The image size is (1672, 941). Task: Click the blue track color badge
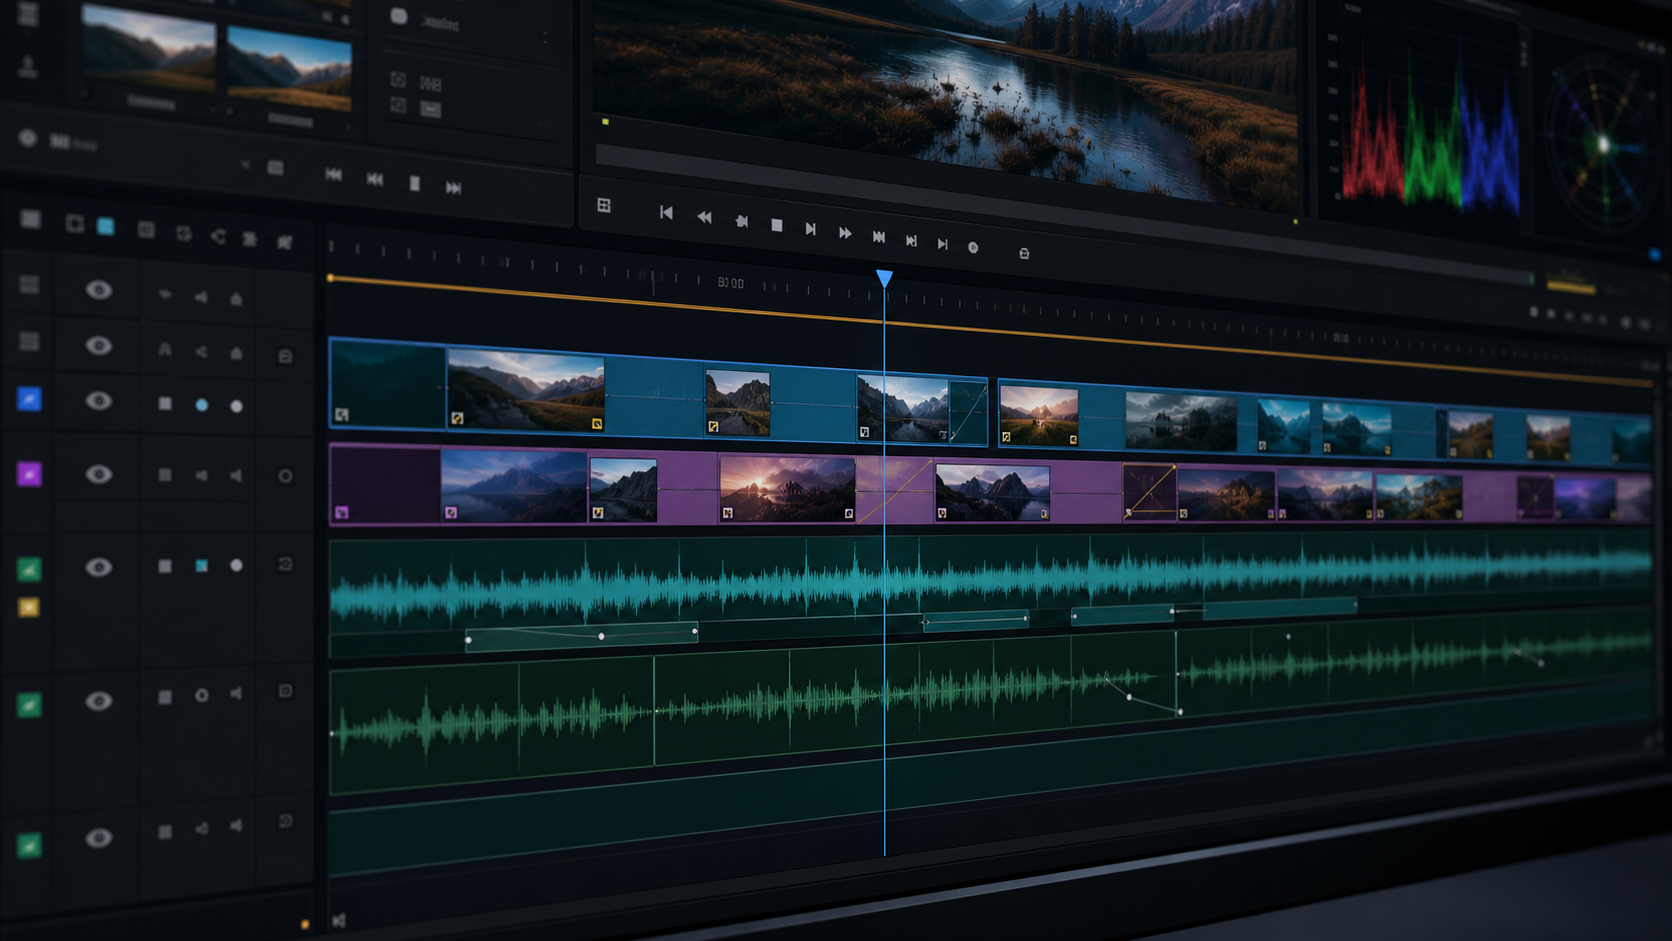click(x=29, y=399)
